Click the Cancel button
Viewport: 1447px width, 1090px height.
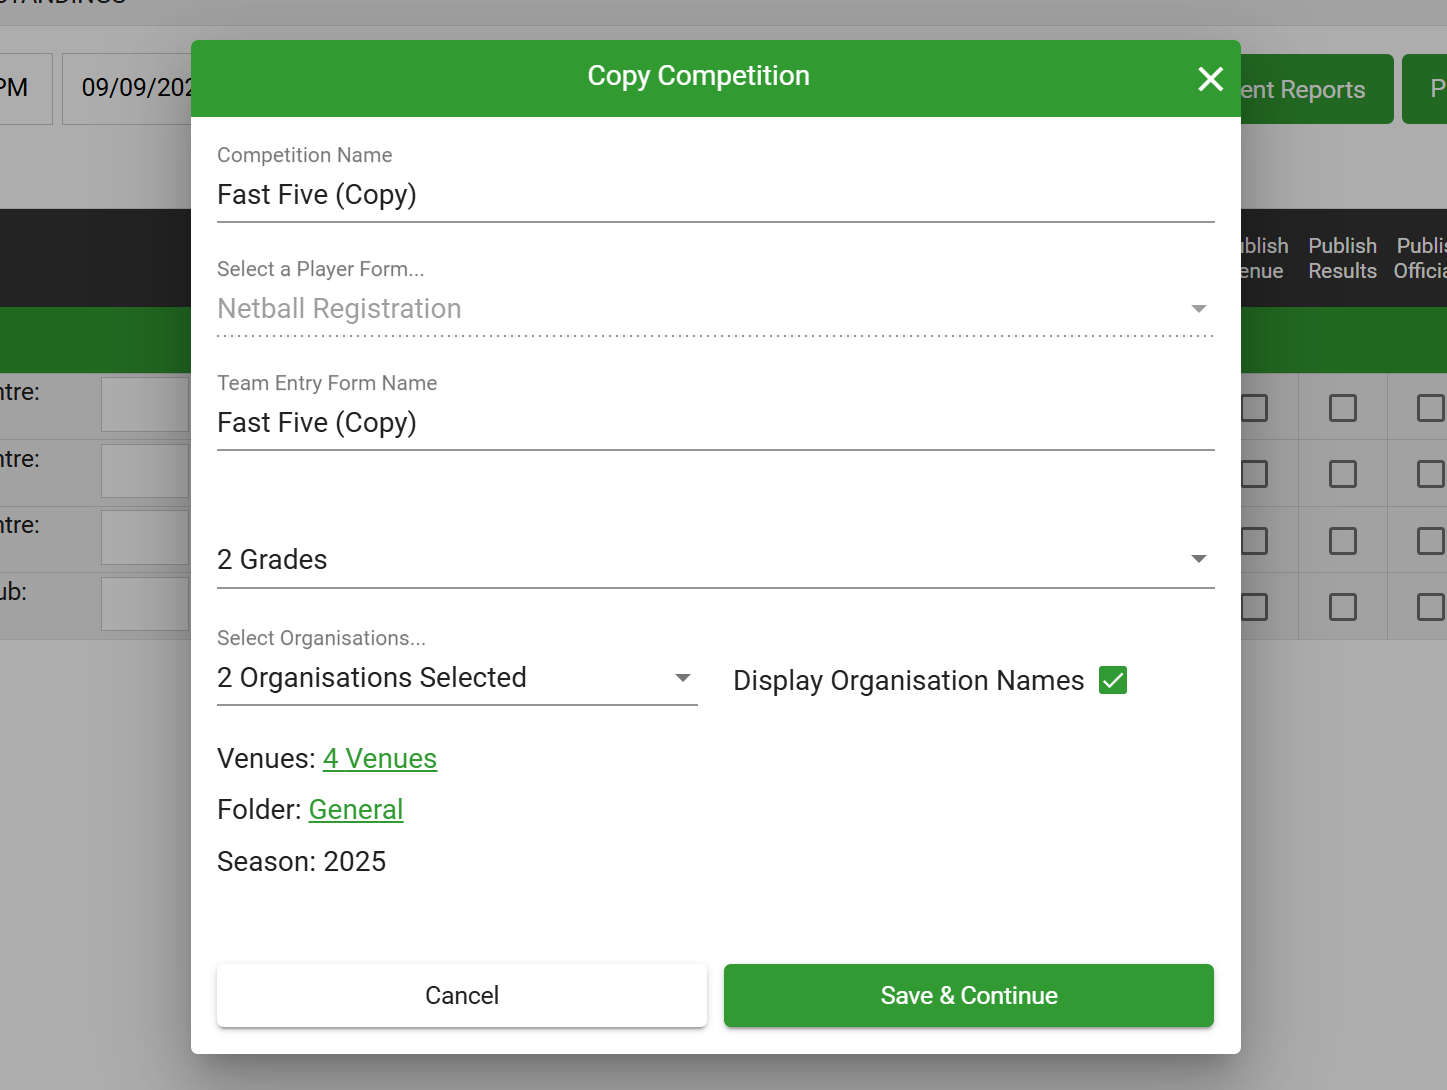pos(461,995)
